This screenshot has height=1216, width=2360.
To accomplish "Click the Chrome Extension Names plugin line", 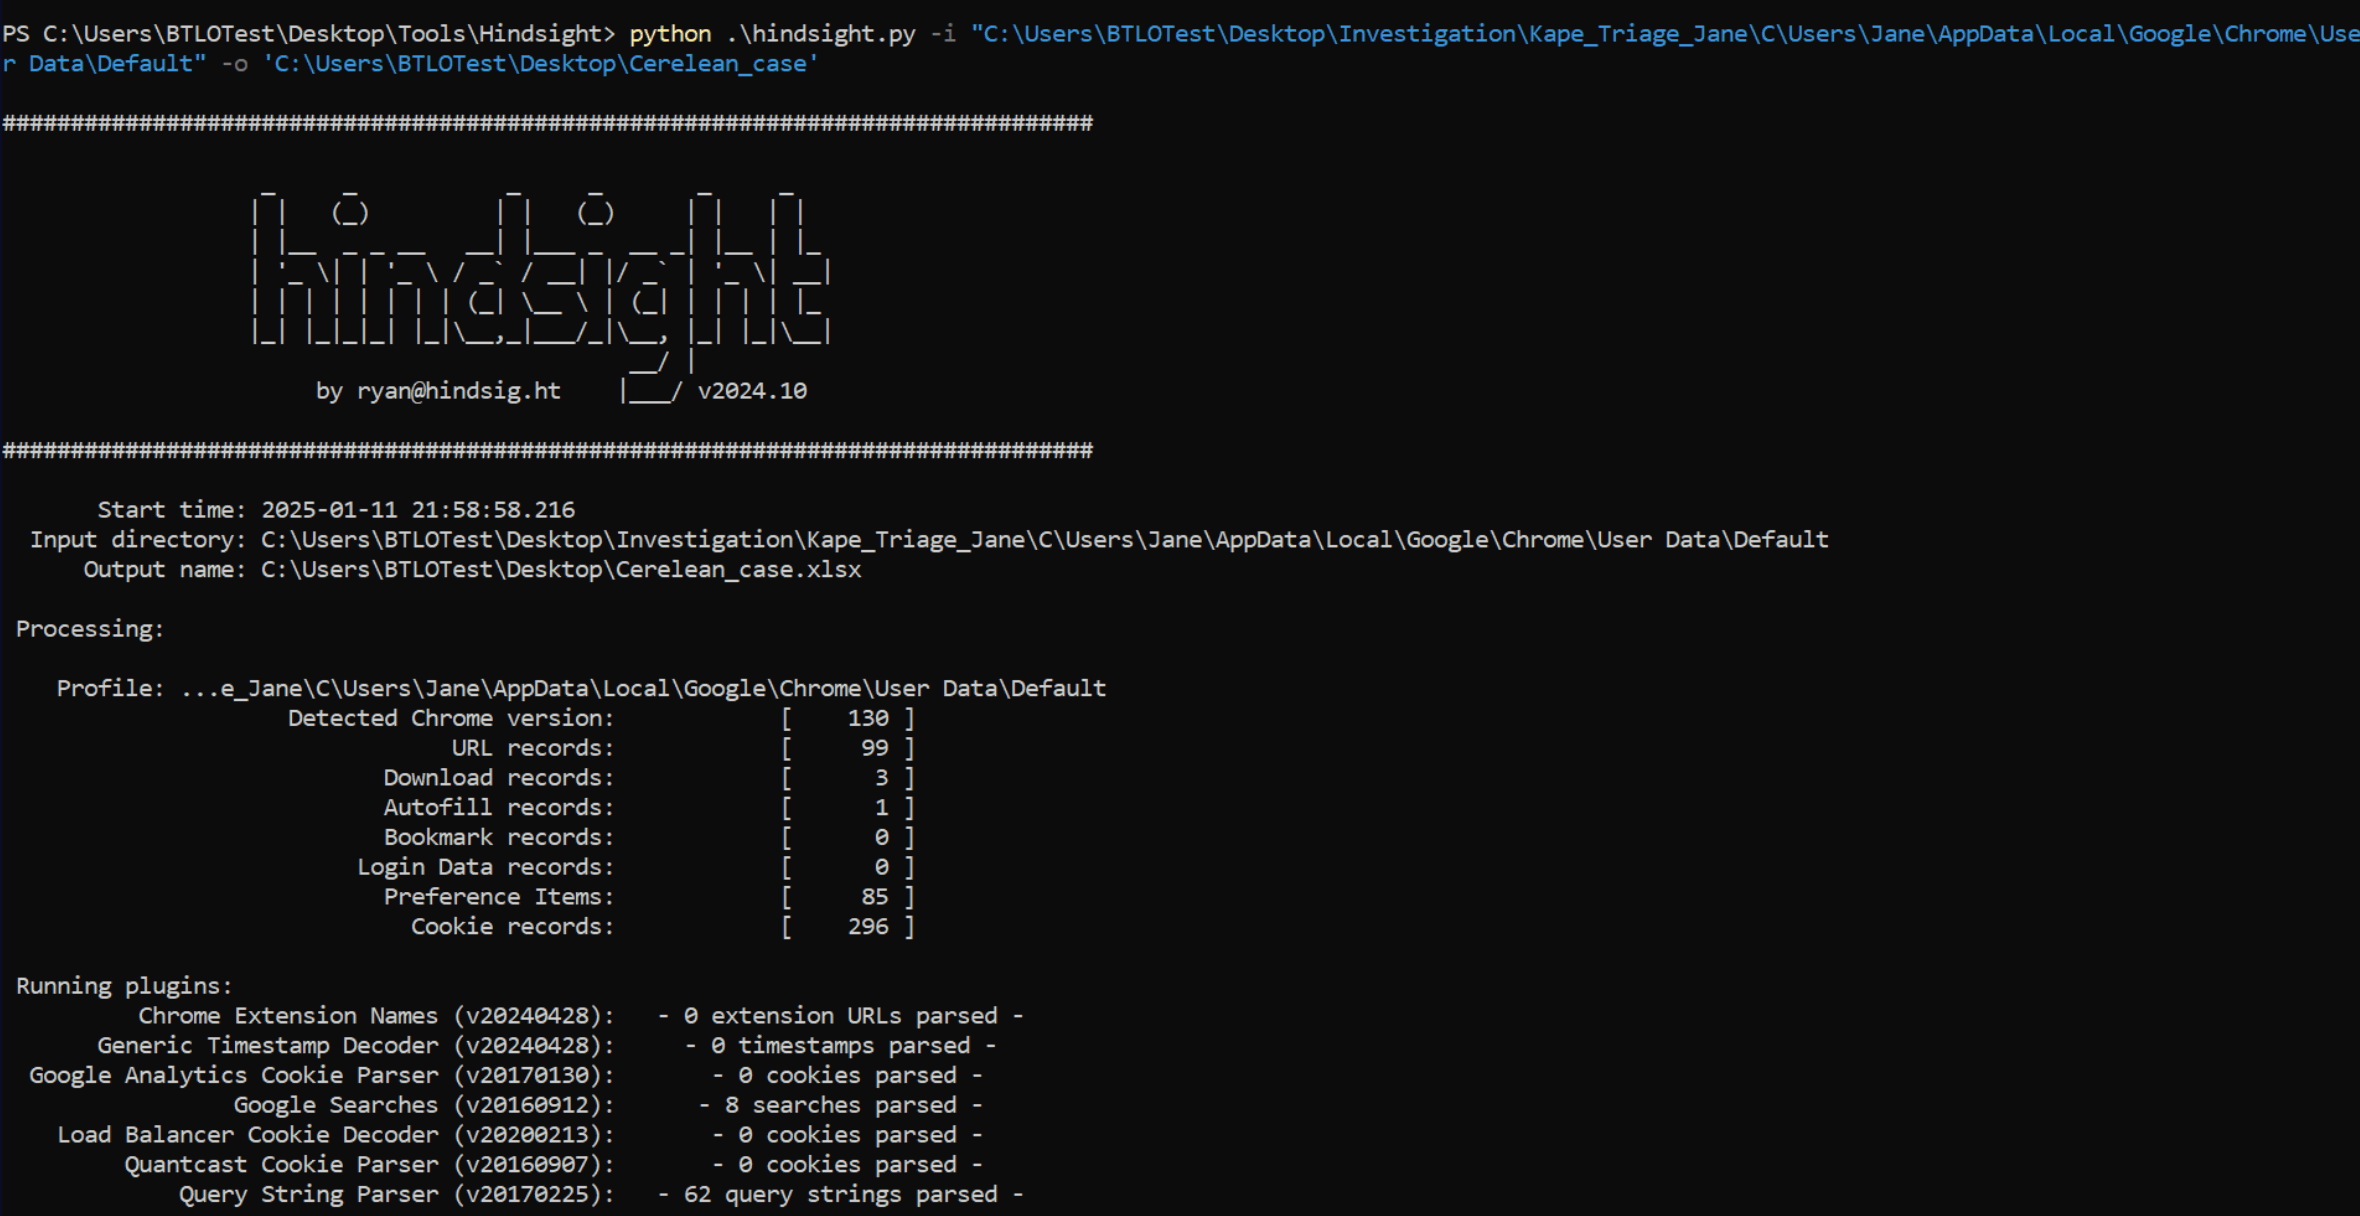I will point(375,1016).
